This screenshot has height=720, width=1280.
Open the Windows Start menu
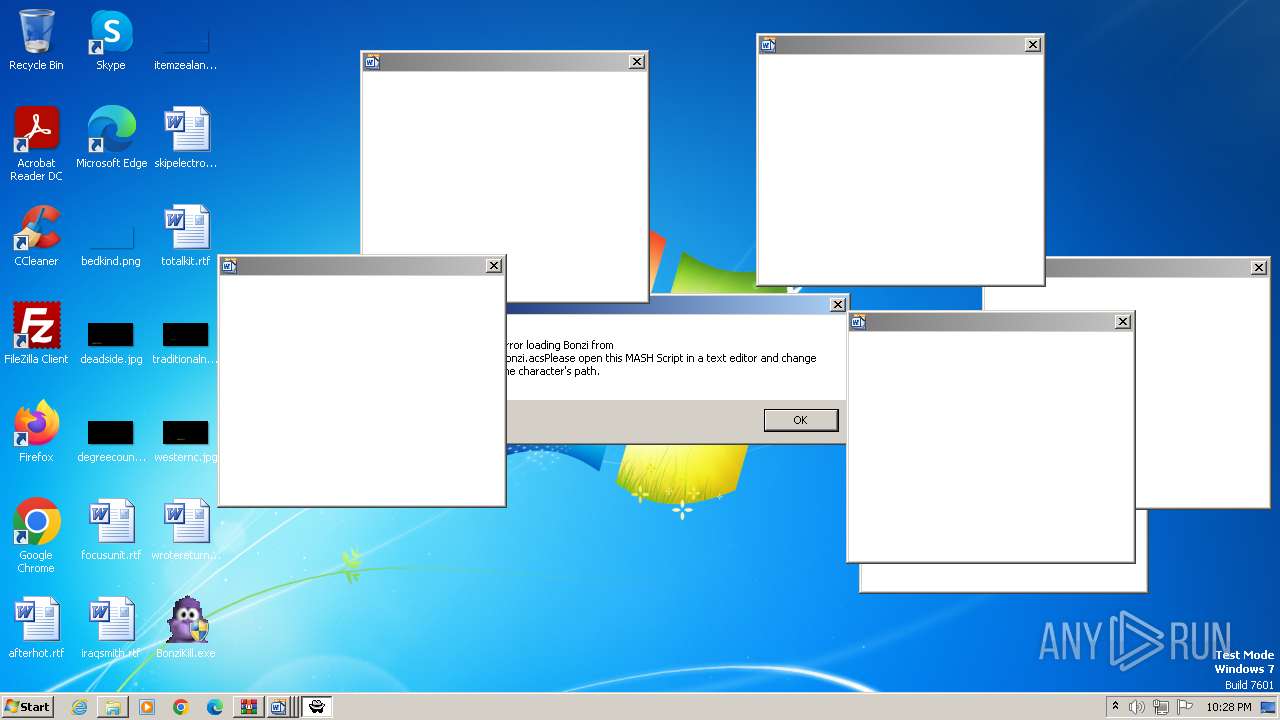pyautogui.click(x=28, y=706)
